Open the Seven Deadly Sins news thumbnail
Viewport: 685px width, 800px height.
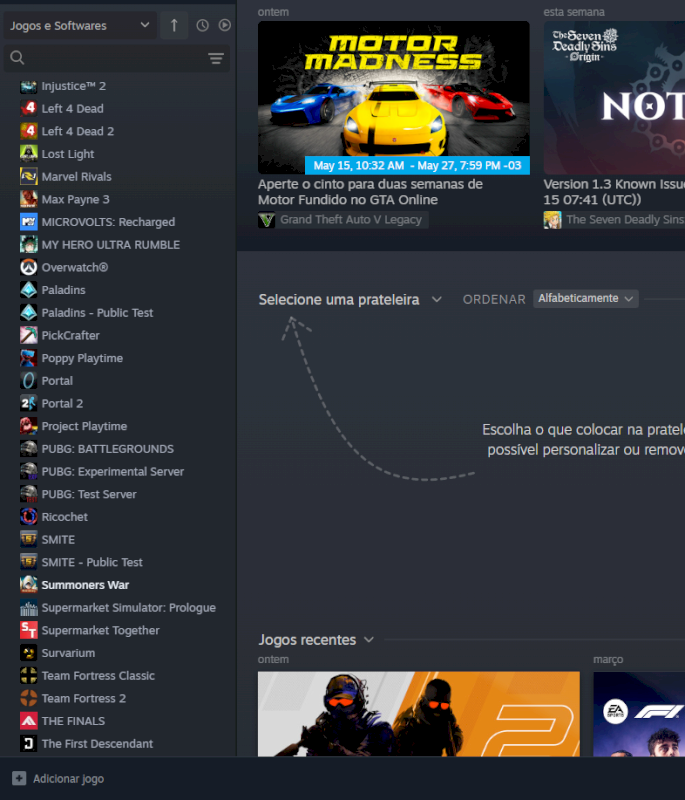(x=614, y=97)
